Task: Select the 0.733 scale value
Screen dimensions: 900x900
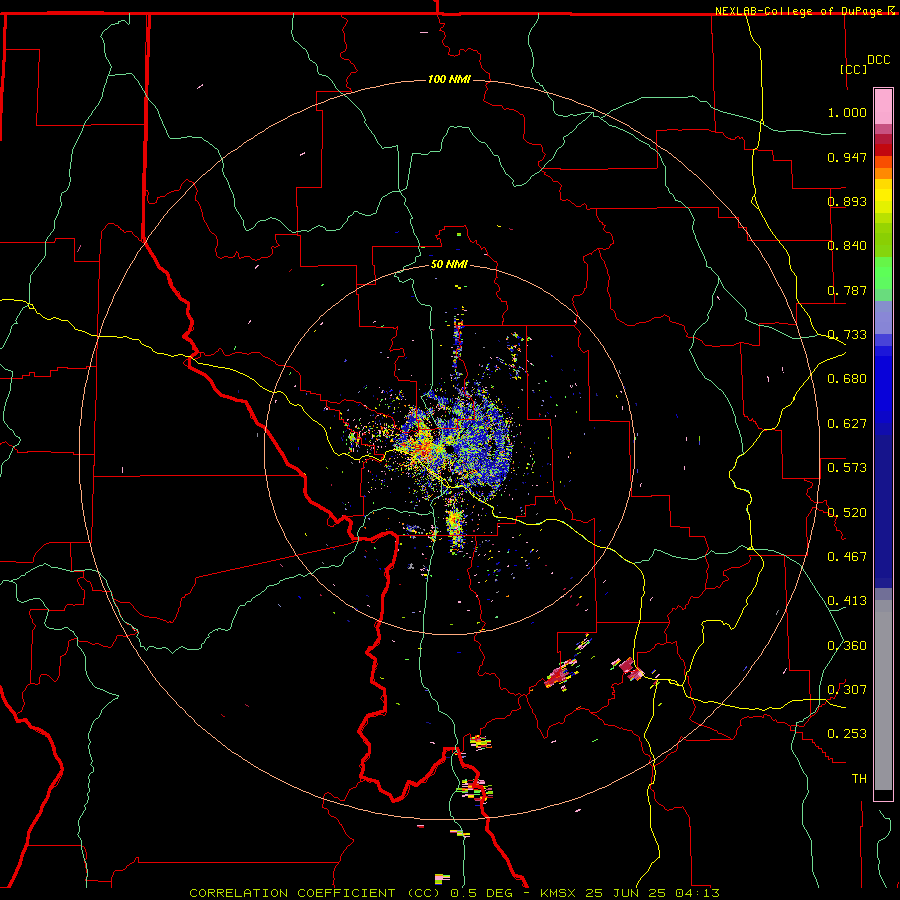Action: pyautogui.click(x=847, y=335)
